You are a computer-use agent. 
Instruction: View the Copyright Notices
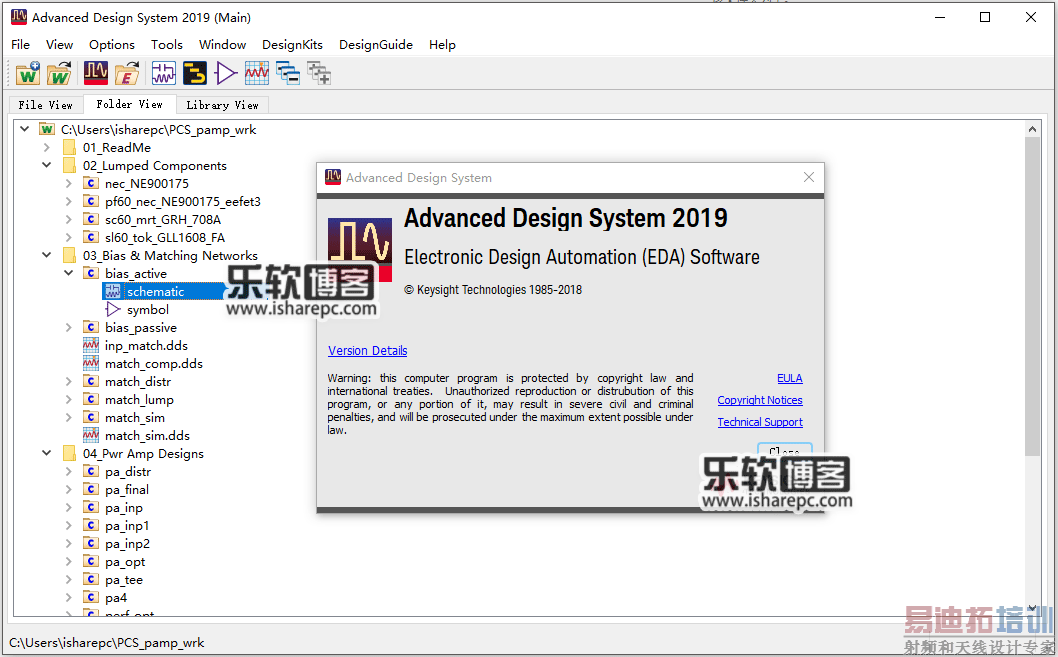tap(759, 399)
